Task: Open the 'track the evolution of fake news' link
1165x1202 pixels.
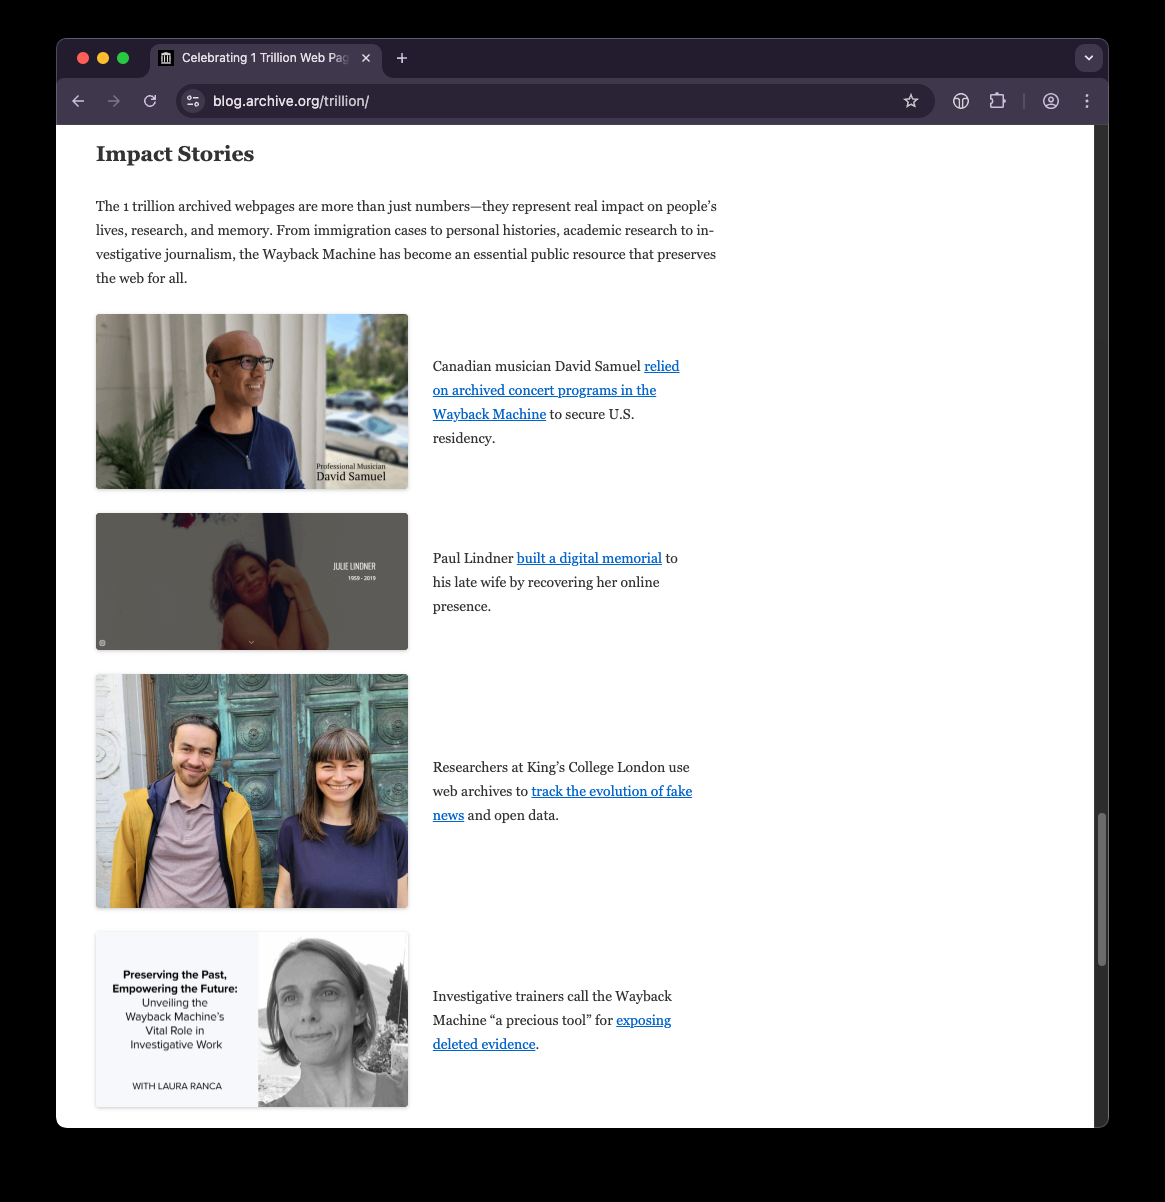Action: coord(611,791)
